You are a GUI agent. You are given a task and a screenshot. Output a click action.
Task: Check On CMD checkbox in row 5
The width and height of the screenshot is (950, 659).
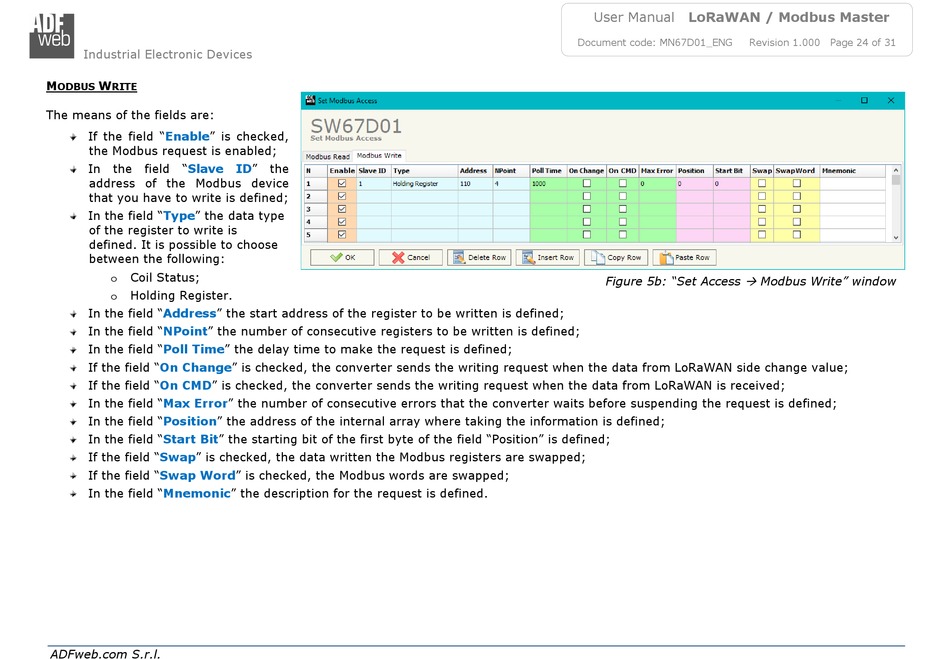tap(623, 234)
